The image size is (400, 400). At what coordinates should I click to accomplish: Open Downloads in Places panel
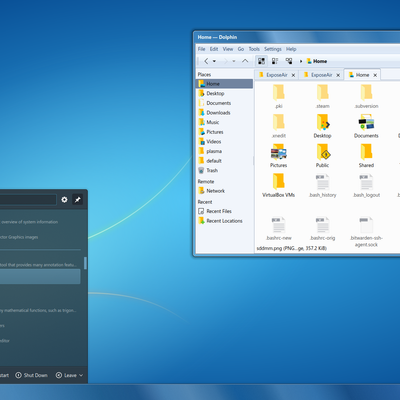point(224,113)
